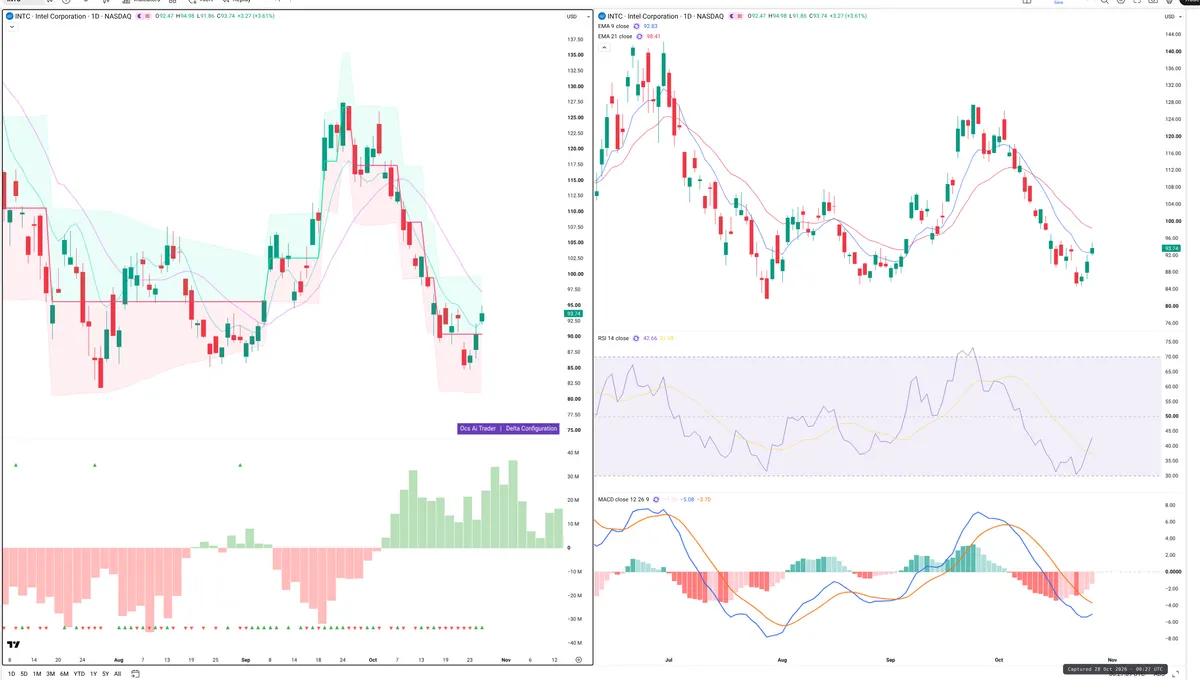
Task: Select the EMA 9 close legend label
Action: tap(614, 26)
